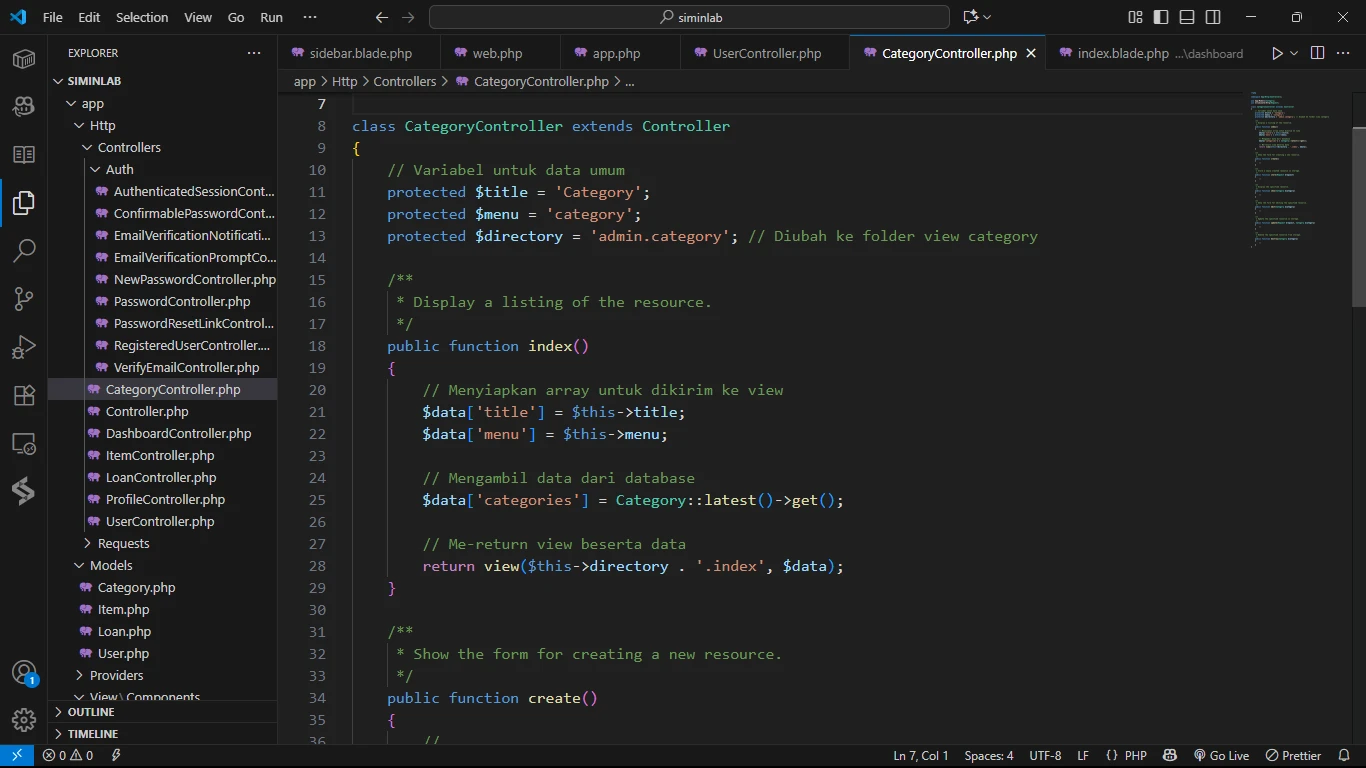Open the Manage settings gear icon
This screenshot has width=1366, height=768.
click(24, 719)
